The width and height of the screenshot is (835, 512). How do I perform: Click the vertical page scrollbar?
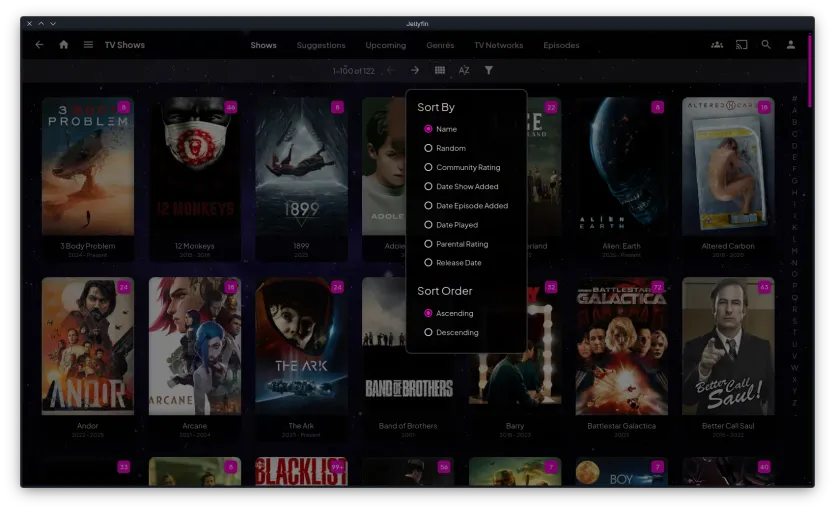coord(810,72)
